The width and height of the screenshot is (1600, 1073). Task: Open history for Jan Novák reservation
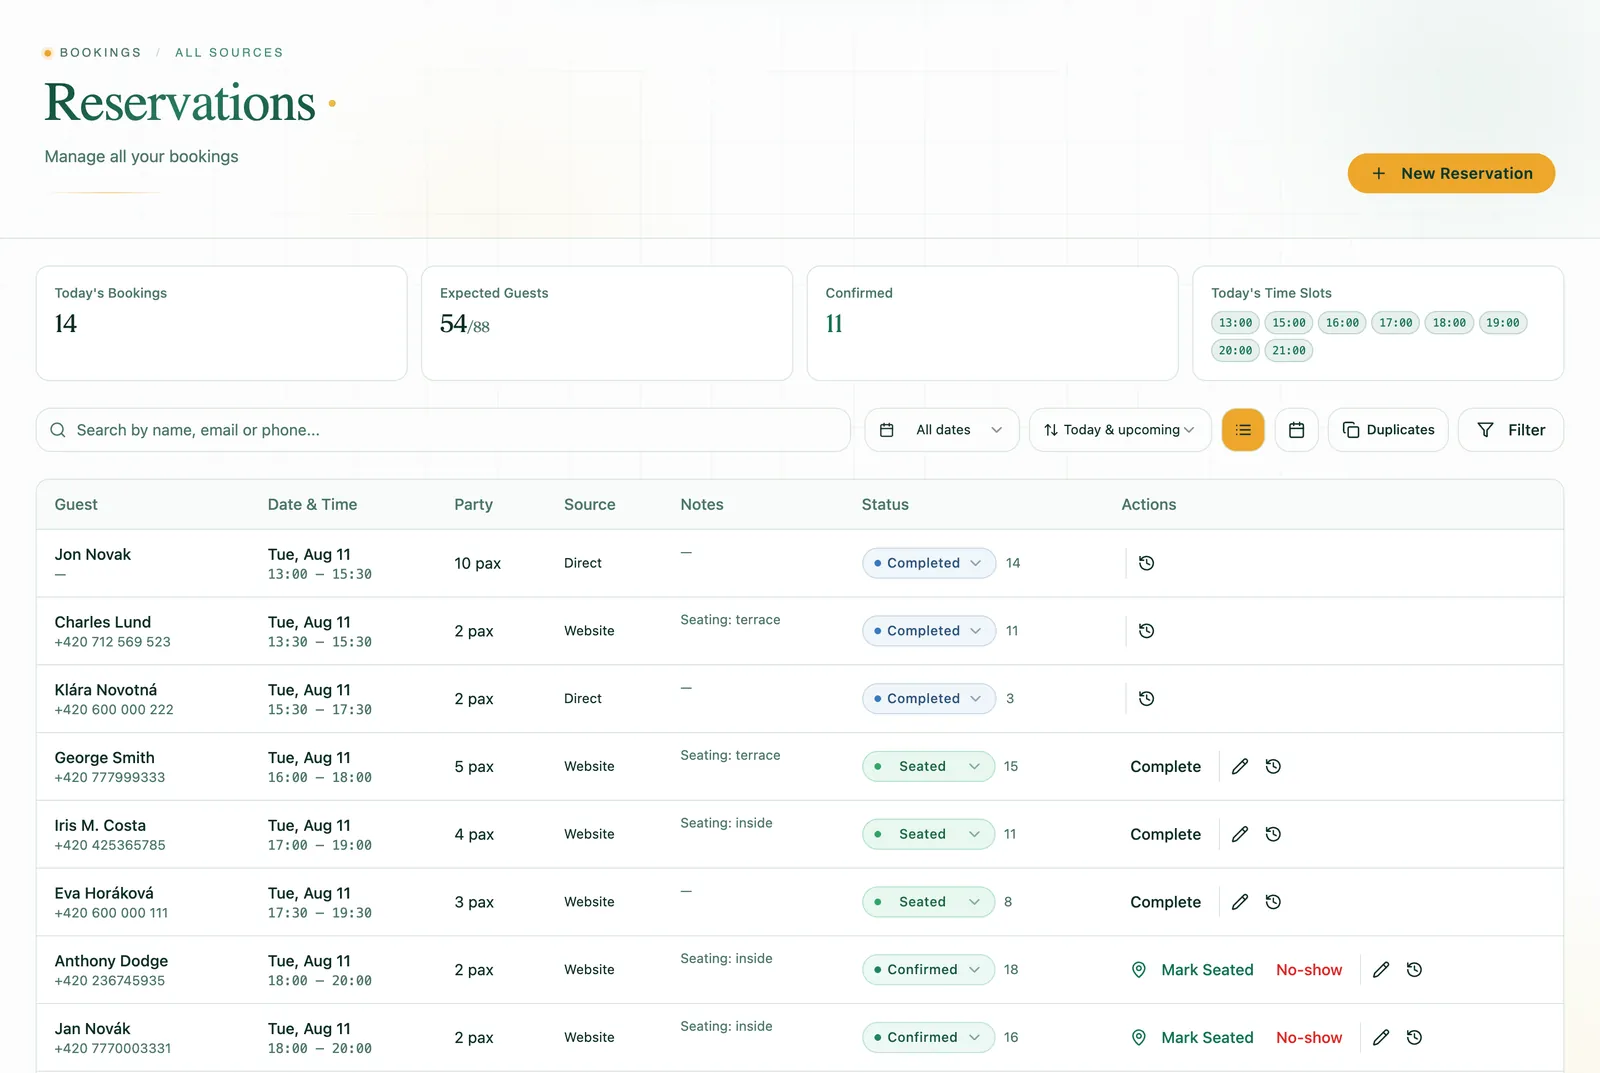point(1414,1038)
